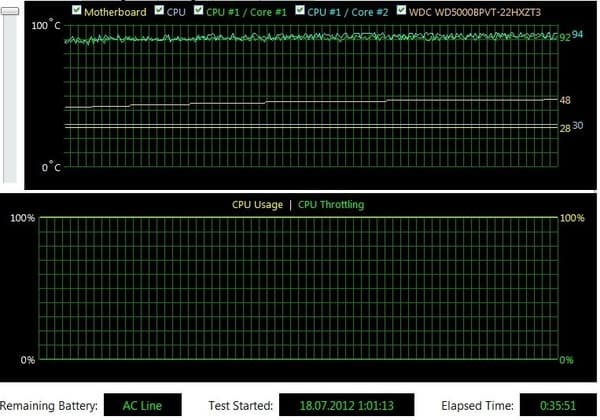Click inside the CPU usage graph area

[x=297, y=288]
